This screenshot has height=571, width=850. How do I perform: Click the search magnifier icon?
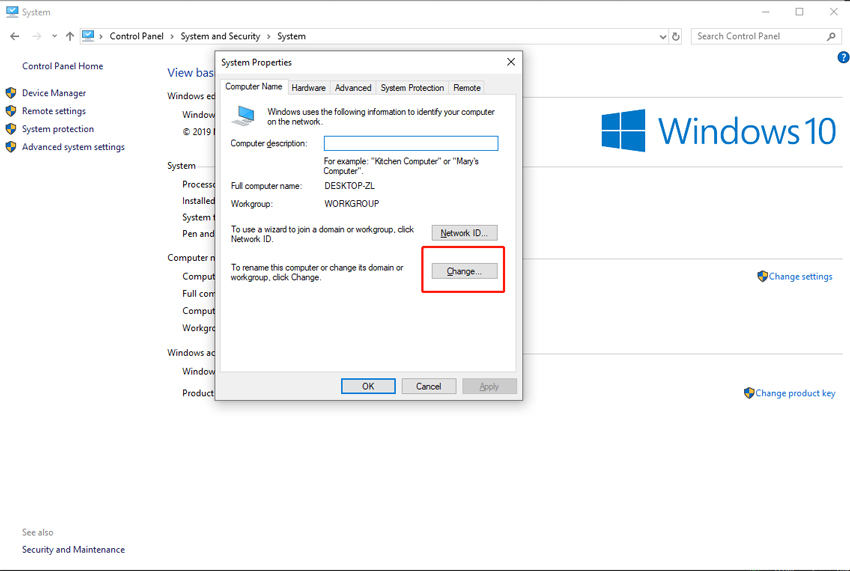click(x=831, y=36)
